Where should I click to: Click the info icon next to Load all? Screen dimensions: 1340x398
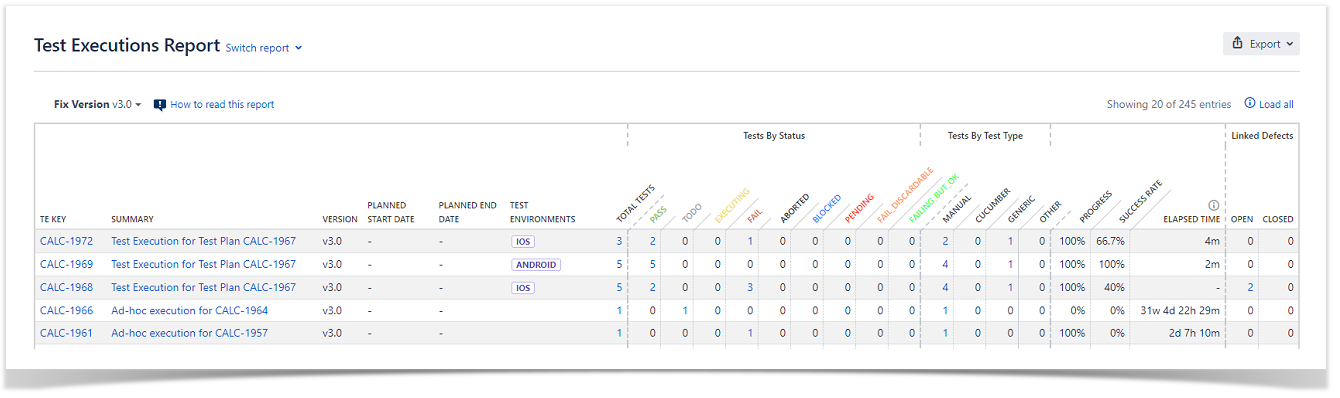1249,104
